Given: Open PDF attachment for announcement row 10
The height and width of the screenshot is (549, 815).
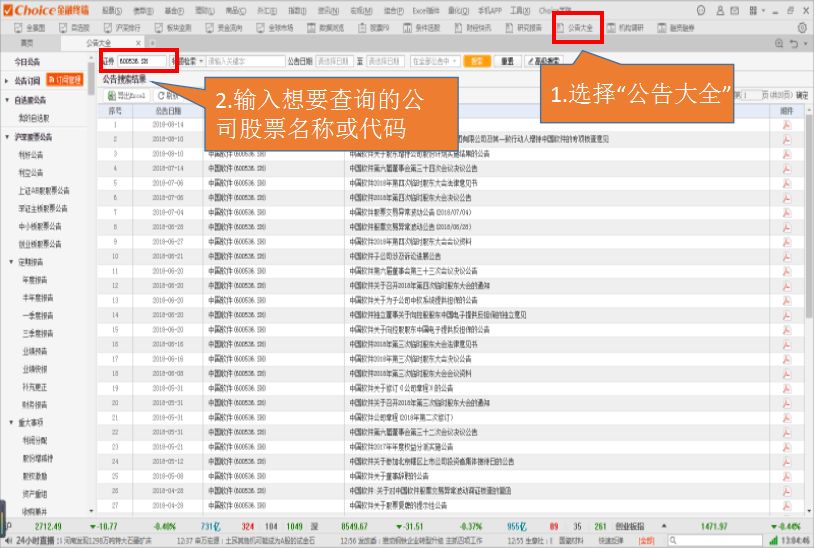Looking at the screenshot, I should (786, 257).
